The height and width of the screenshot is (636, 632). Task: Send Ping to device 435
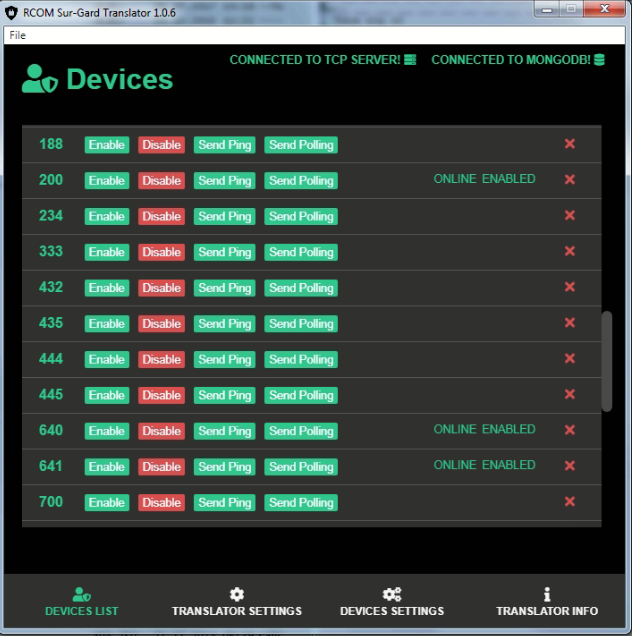click(x=225, y=324)
